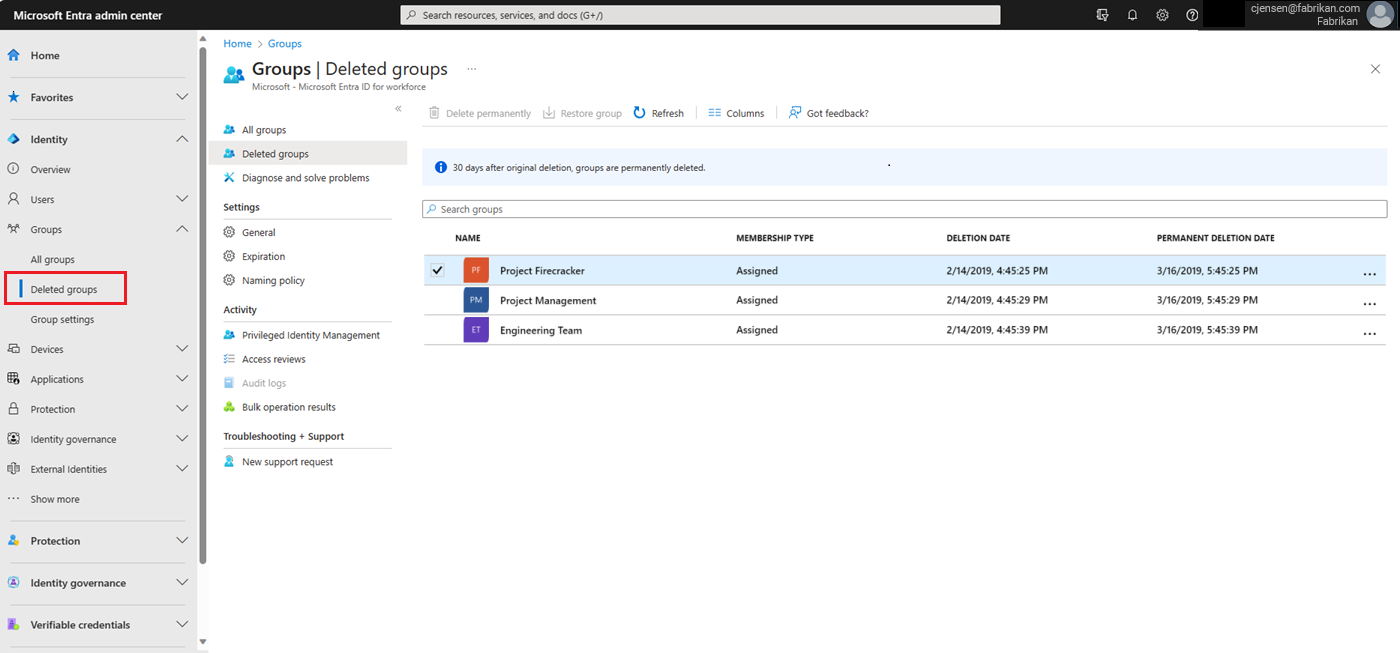Viewport: 1400px width, 653px height.
Task: Click the Identity diamond icon
Action: coord(14,140)
